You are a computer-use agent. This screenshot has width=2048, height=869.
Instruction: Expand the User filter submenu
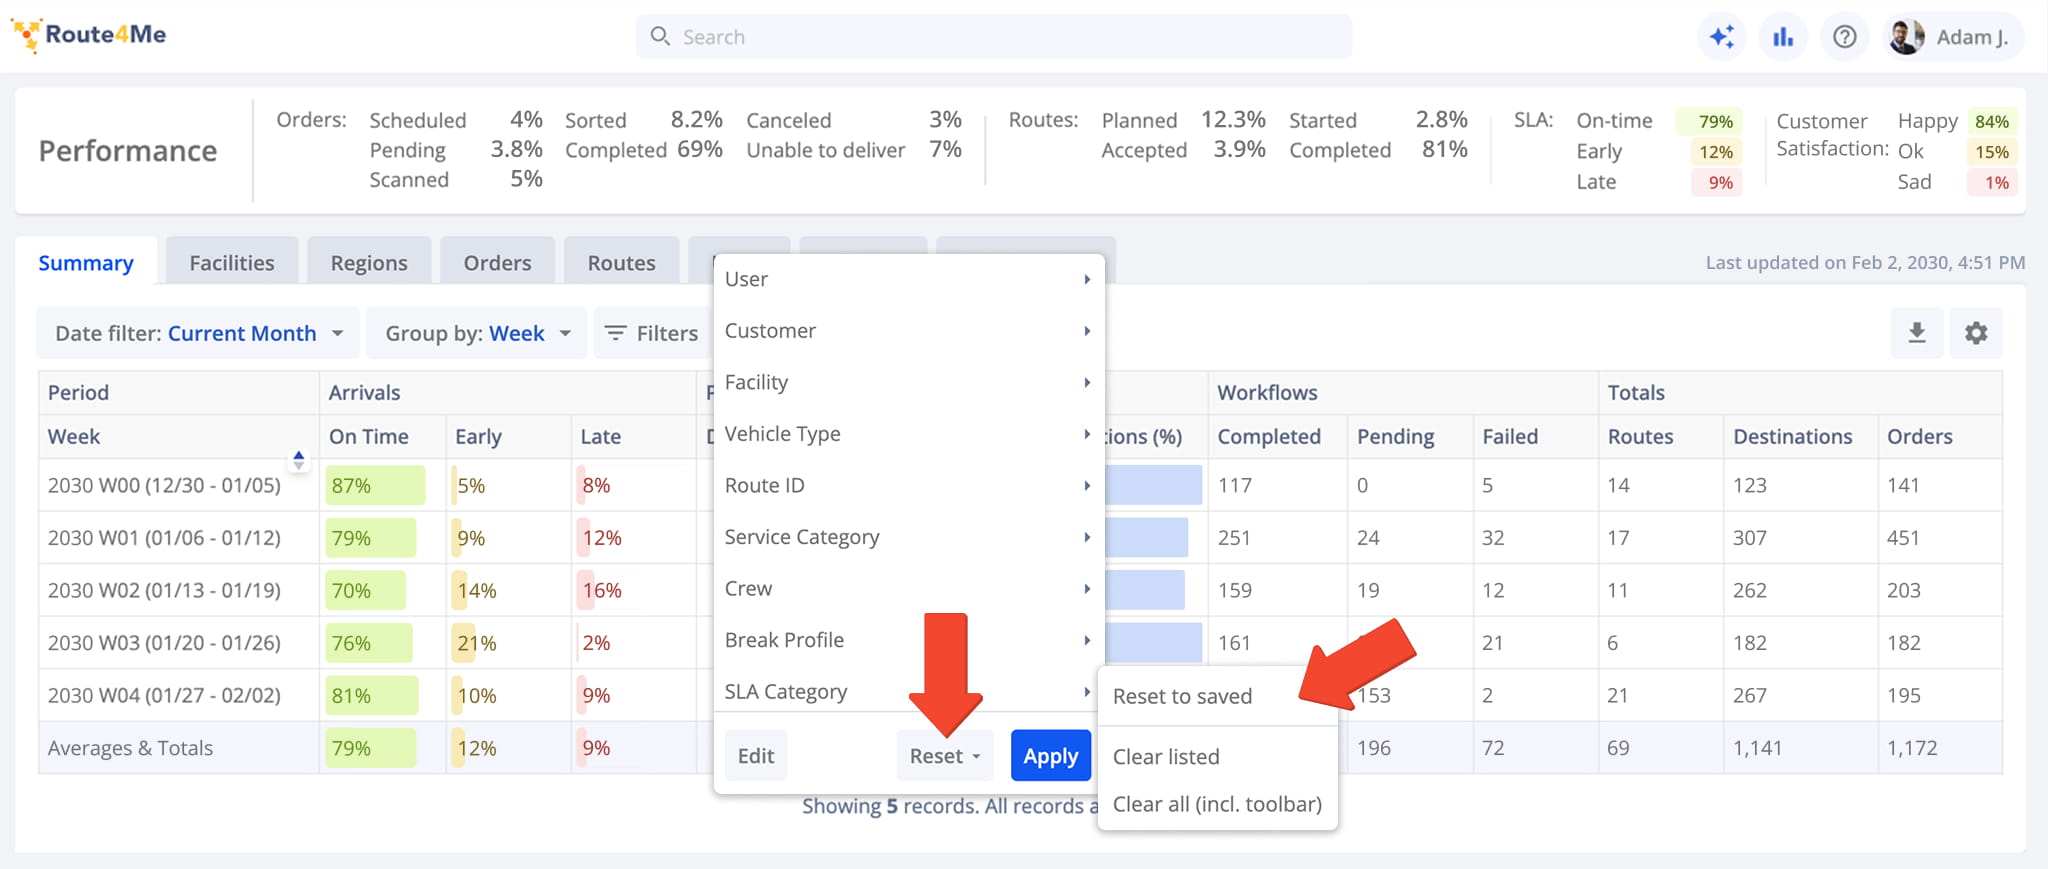point(908,279)
